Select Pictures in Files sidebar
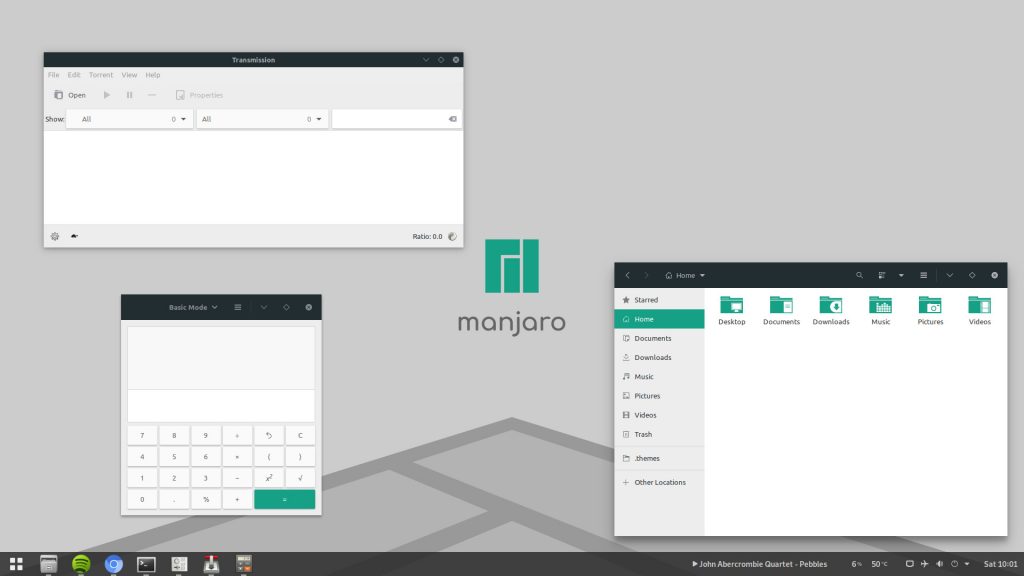Image resolution: width=1024 pixels, height=576 pixels. pyautogui.click(x=659, y=396)
